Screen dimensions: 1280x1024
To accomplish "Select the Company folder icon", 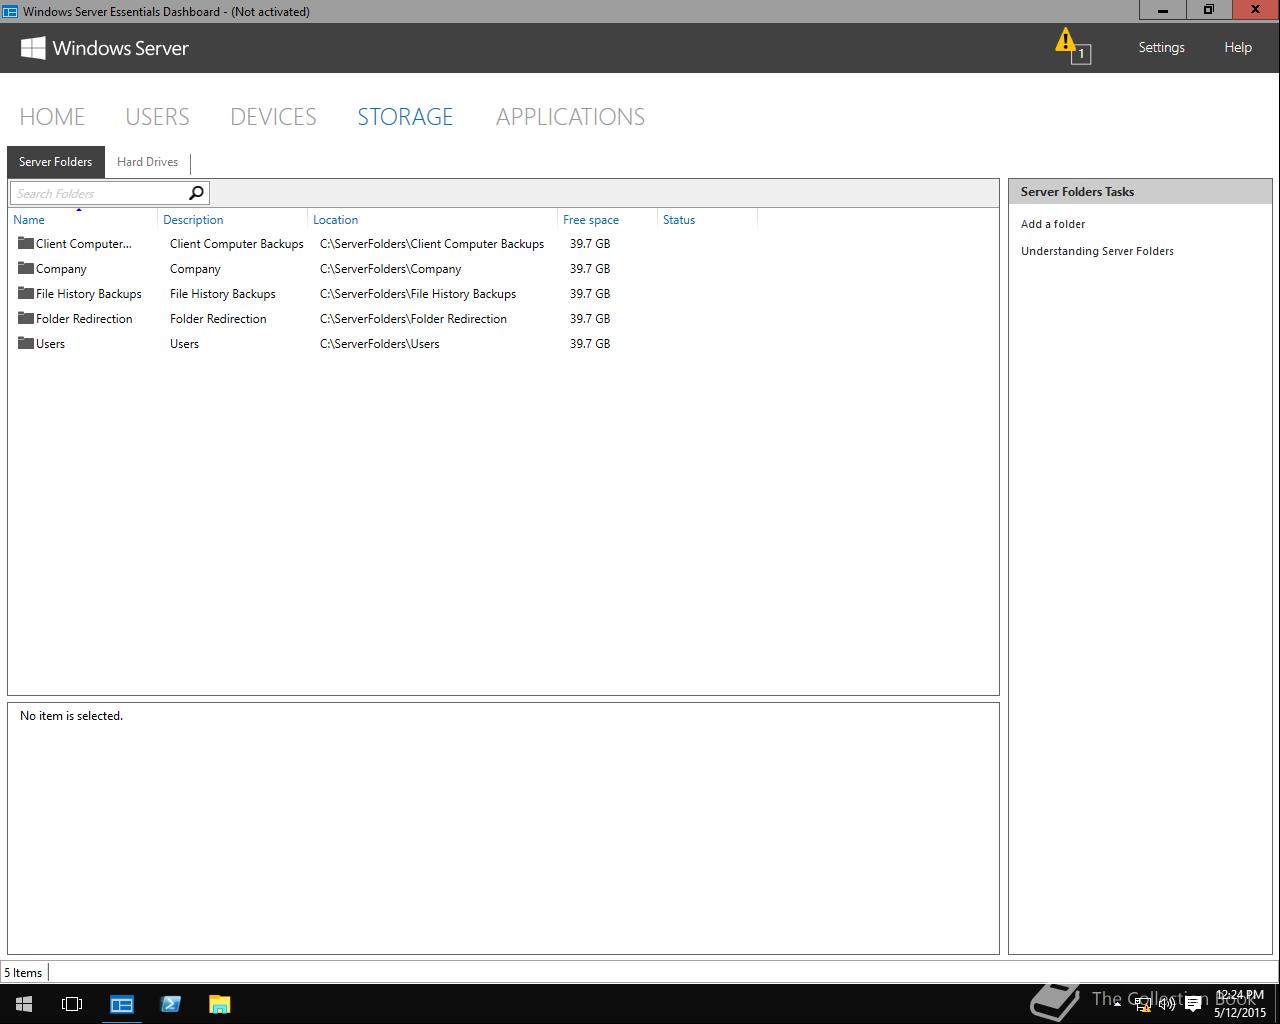I will coord(26,268).
